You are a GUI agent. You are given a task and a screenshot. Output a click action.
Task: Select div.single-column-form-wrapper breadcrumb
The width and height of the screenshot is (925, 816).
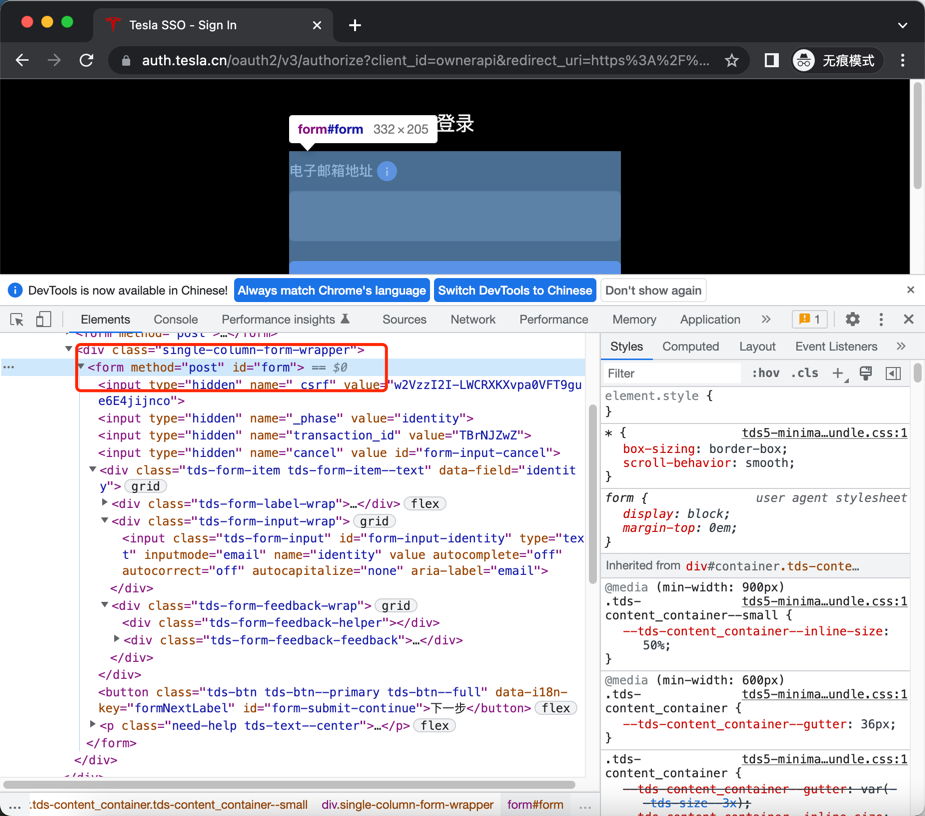click(x=407, y=805)
